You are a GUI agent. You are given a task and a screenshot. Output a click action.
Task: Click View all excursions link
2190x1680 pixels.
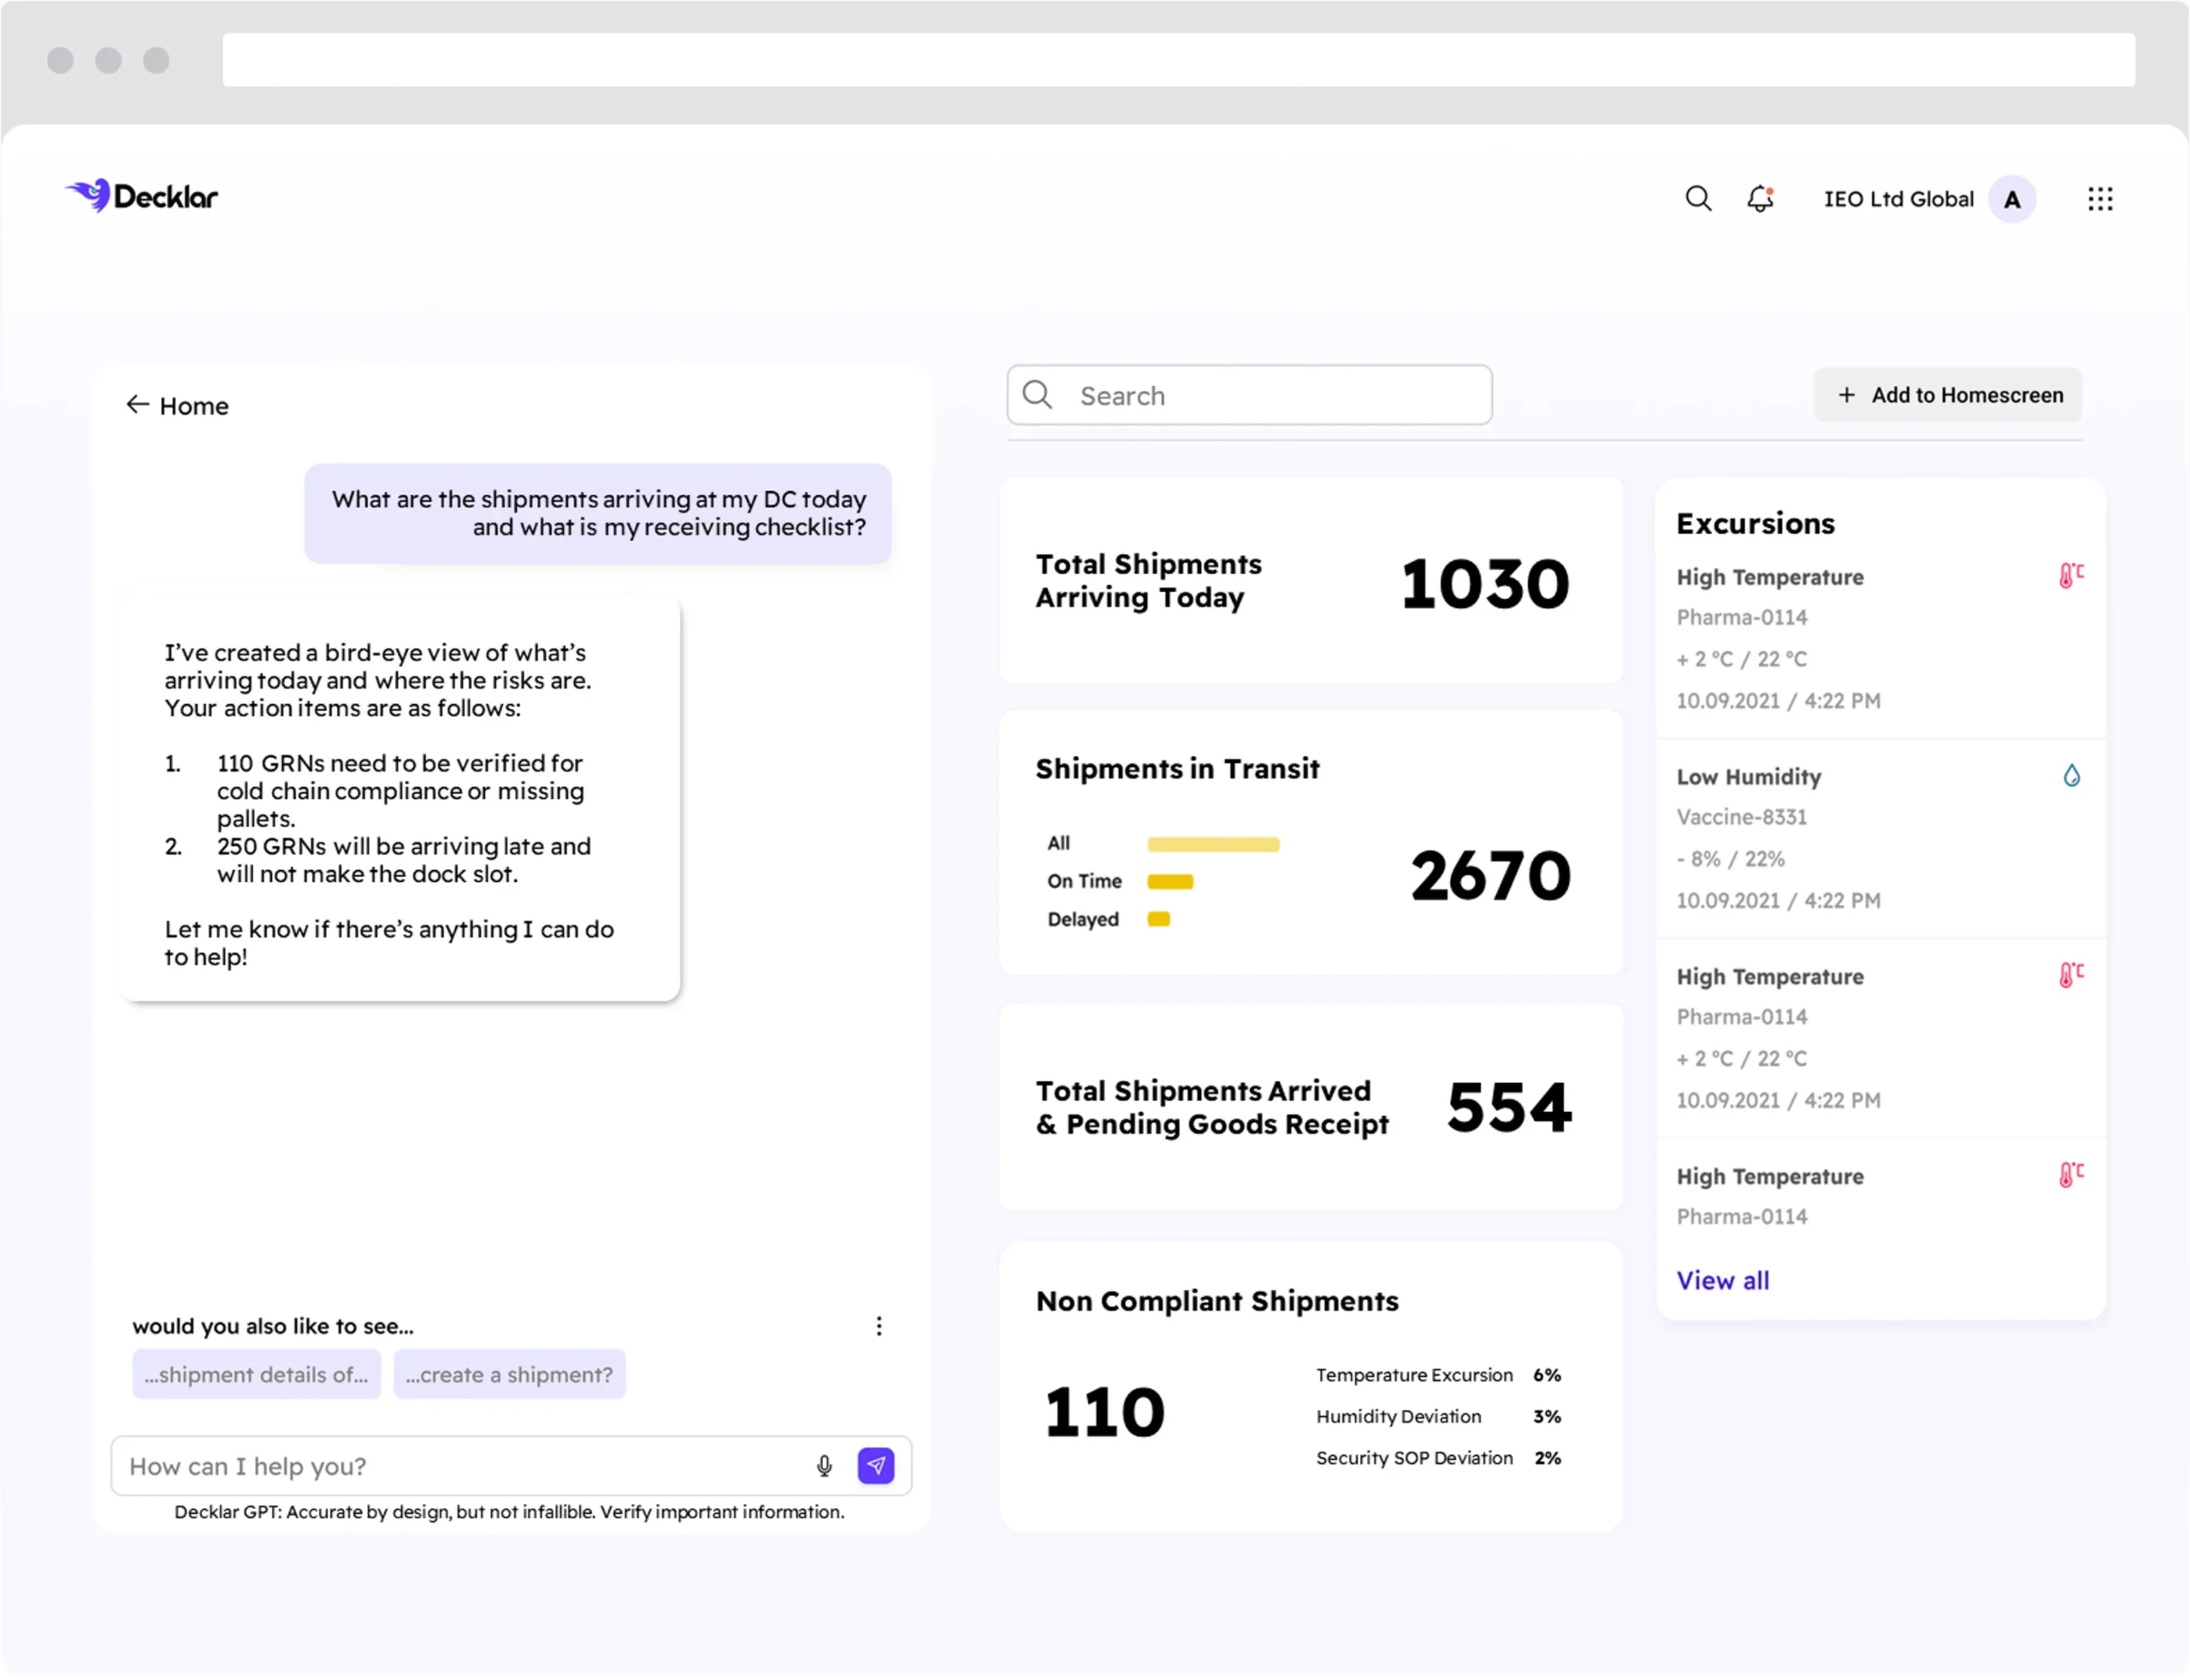[x=1722, y=1280]
